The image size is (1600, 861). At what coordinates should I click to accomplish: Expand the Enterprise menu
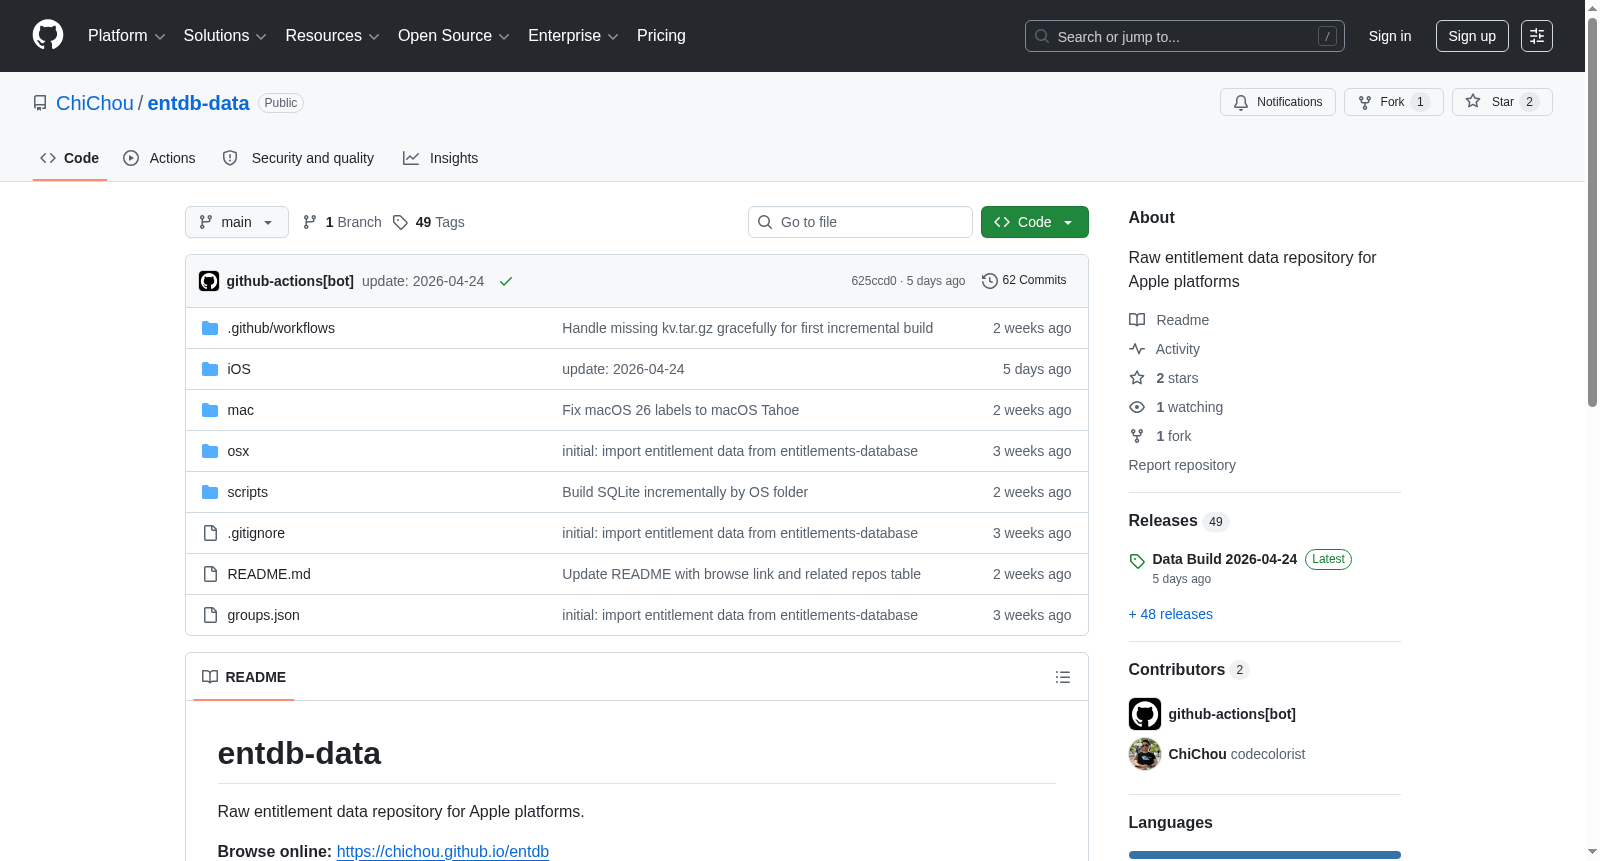pyautogui.click(x=573, y=36)
